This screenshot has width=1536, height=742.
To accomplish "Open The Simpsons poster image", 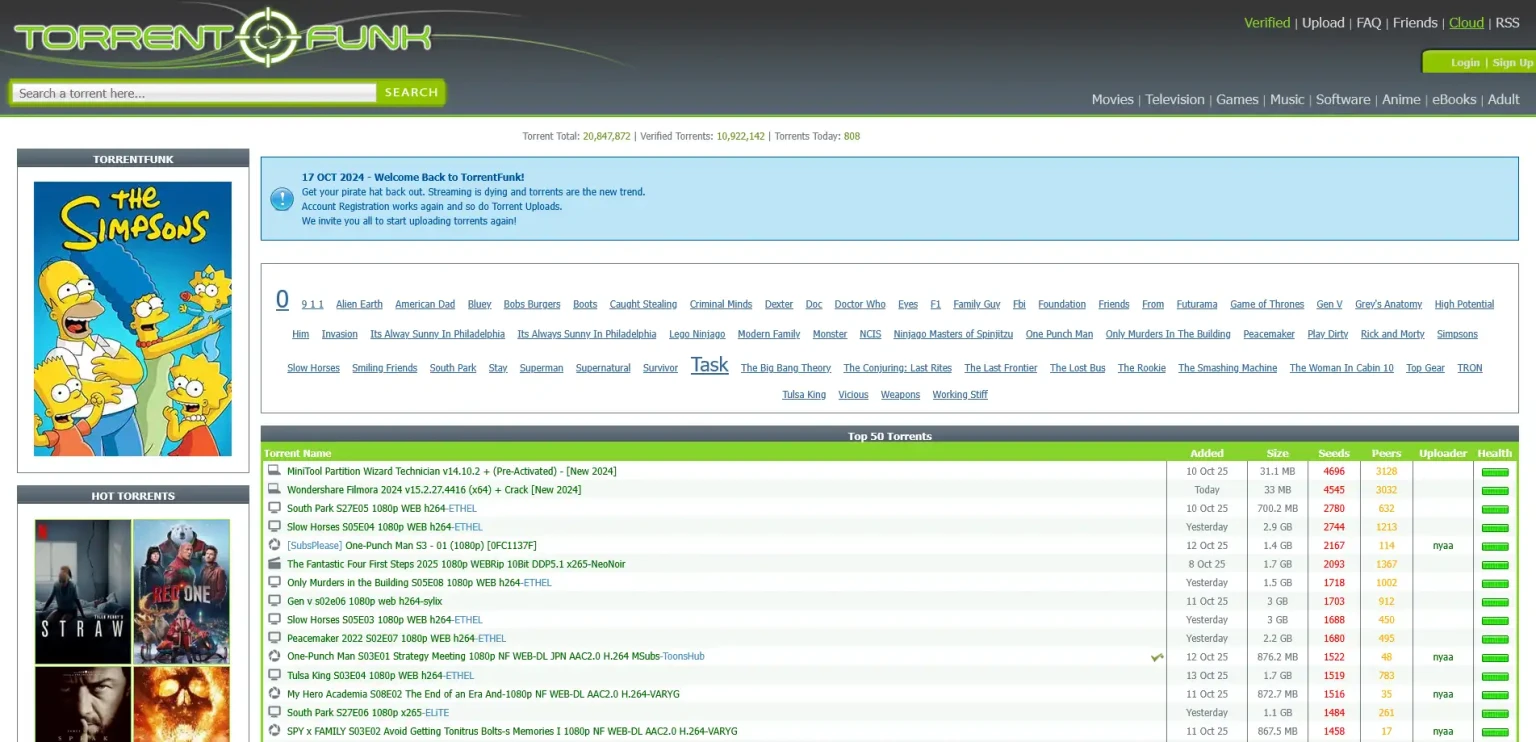I will (x=133, y=319).
